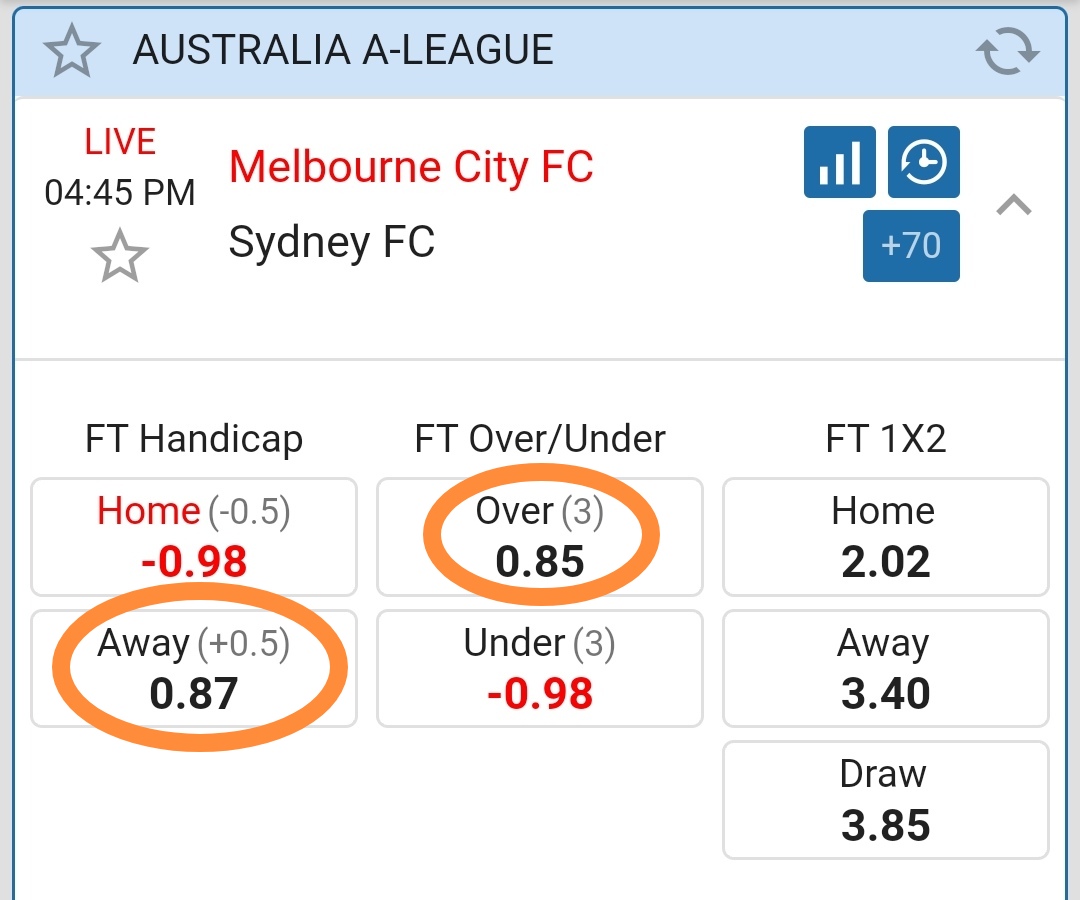
Task: Show +70 more betting markets
Action: coord(911,245)
